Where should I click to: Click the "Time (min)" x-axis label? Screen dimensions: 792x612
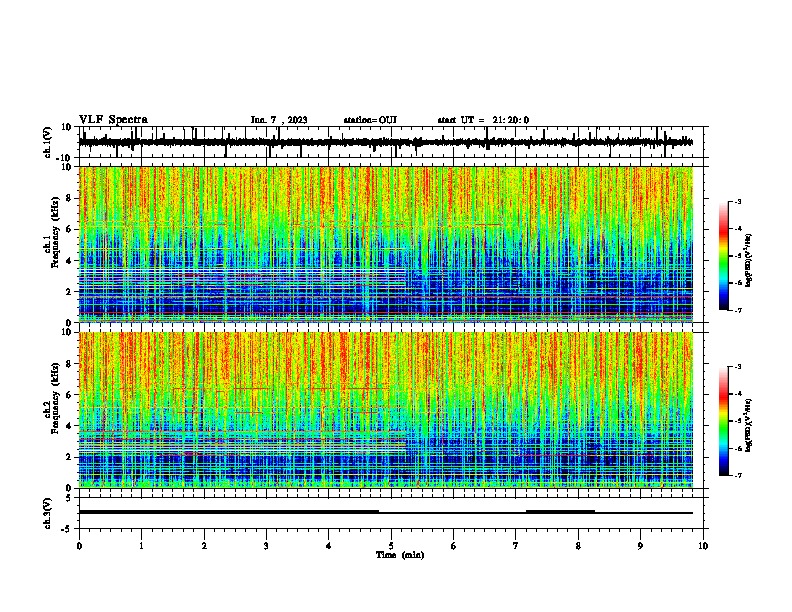pyautogui.click(x=400, y=555)
